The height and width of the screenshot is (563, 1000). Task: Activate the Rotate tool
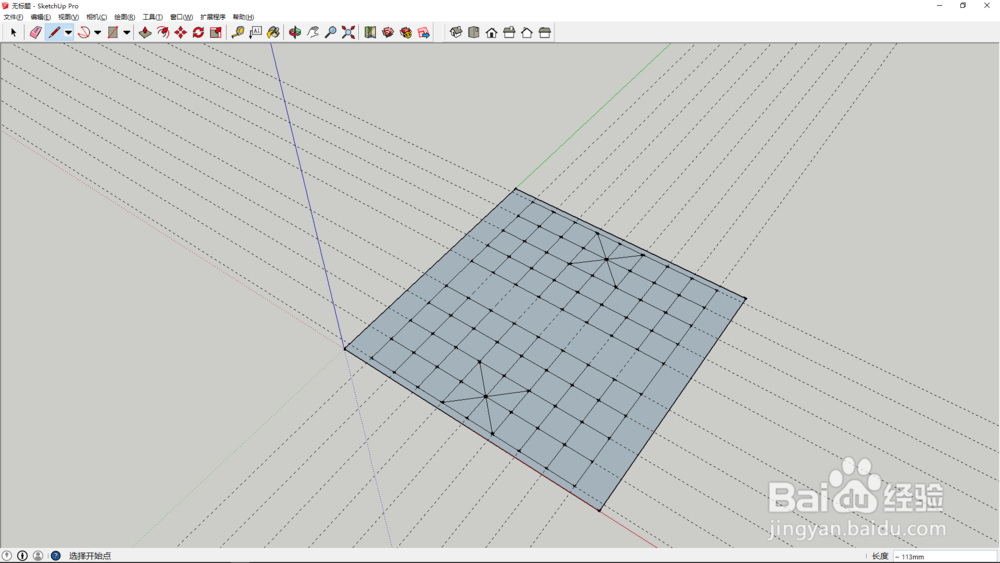coord(198,33)
